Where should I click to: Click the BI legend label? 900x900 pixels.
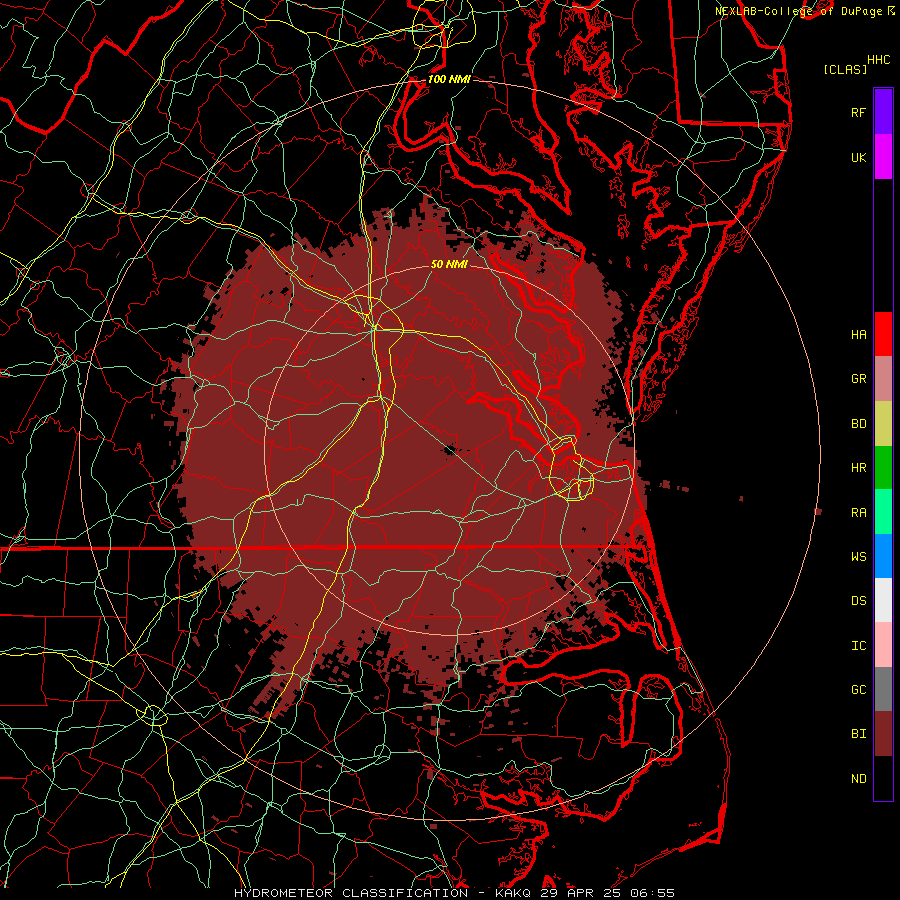(x=858, y=734)
